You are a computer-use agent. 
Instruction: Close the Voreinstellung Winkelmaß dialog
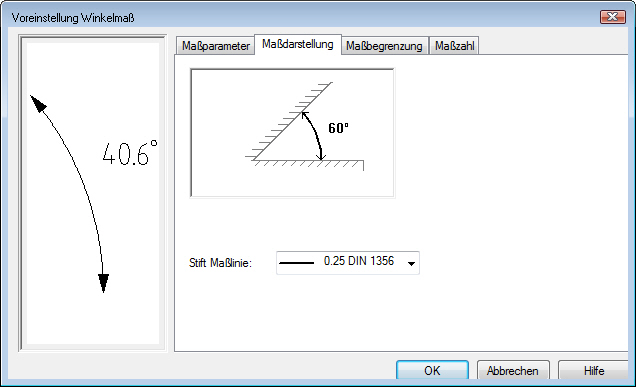tap(612, 17)
